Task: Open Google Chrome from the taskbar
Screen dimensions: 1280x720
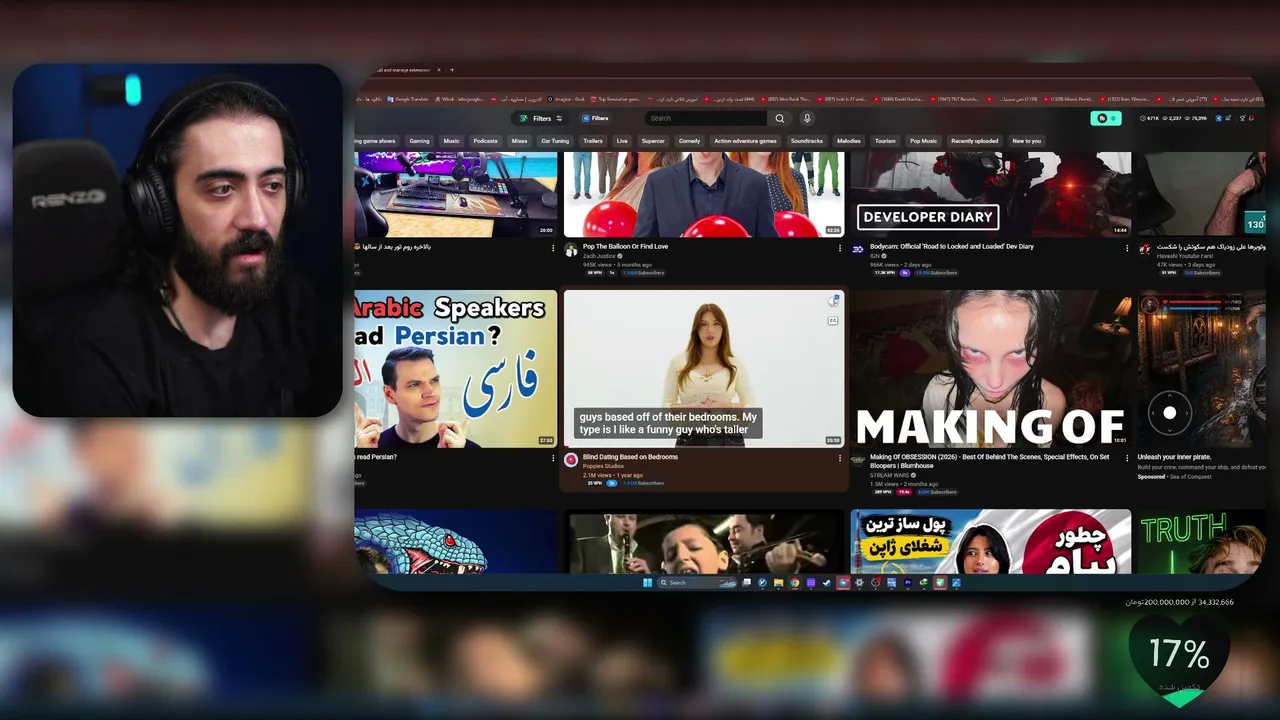Action: click(794, 583)
